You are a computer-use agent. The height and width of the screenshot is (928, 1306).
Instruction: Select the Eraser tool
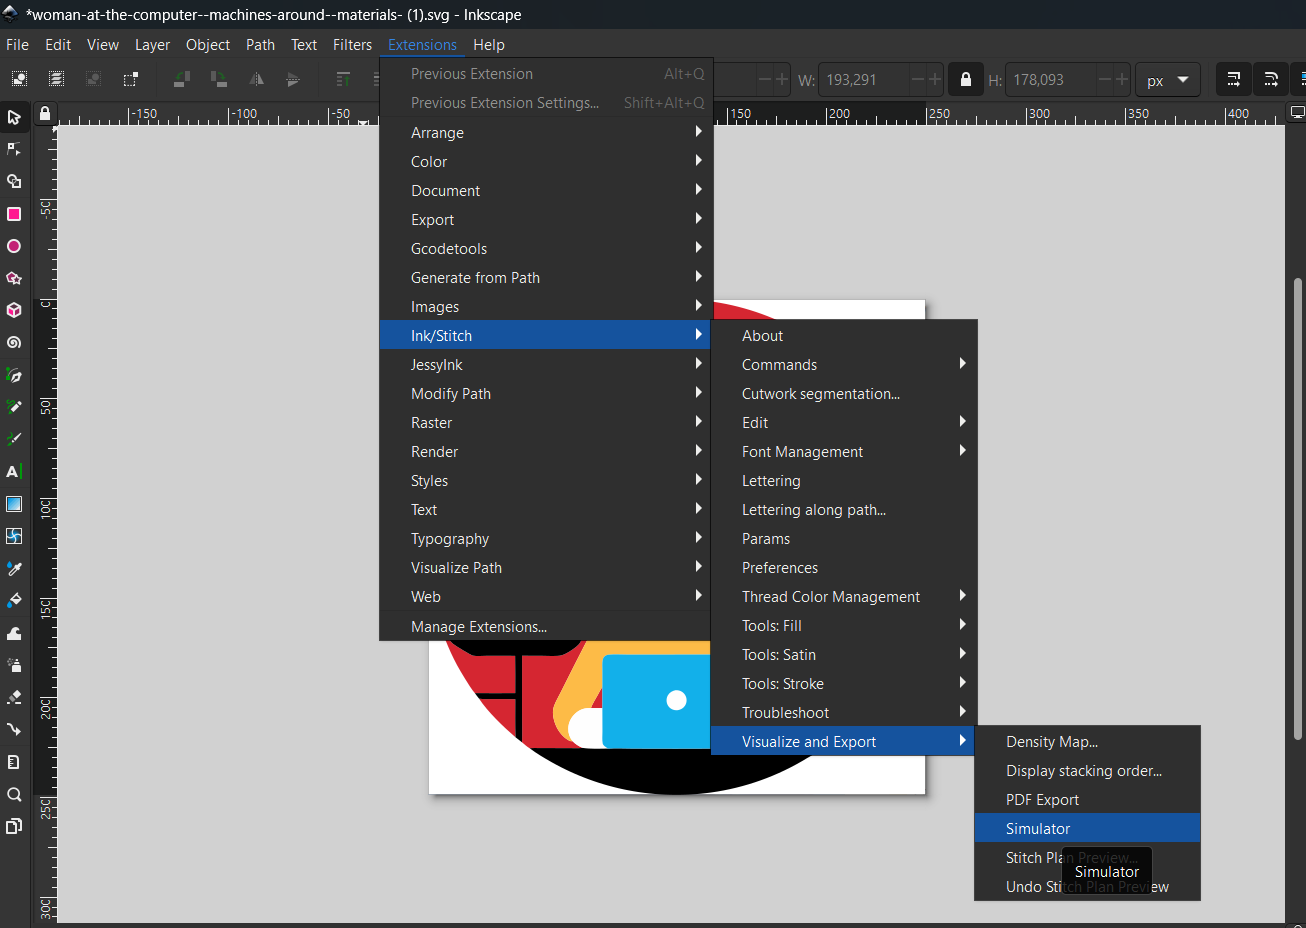(14, 697)
